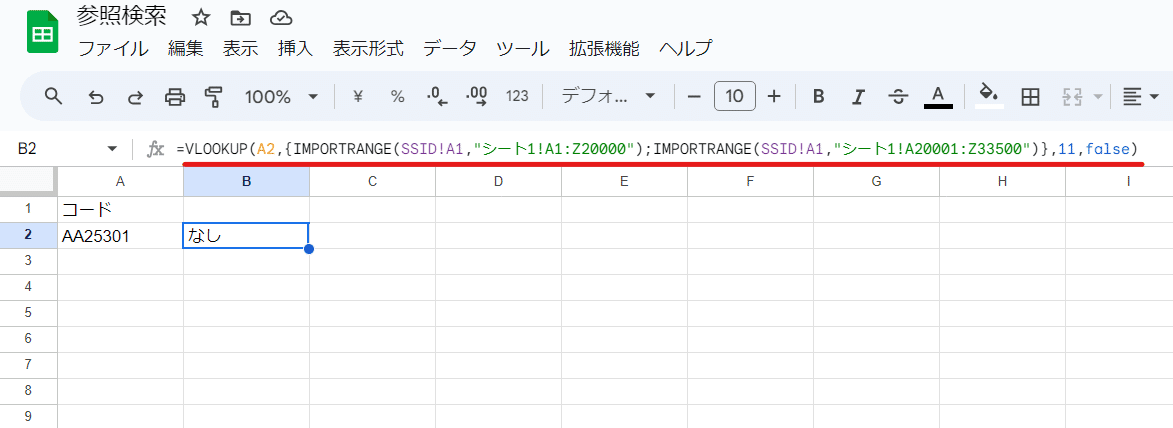Viewport: 1173px width, 428px height.
Task: Select row 5 header
Action: tap(28, 314)
